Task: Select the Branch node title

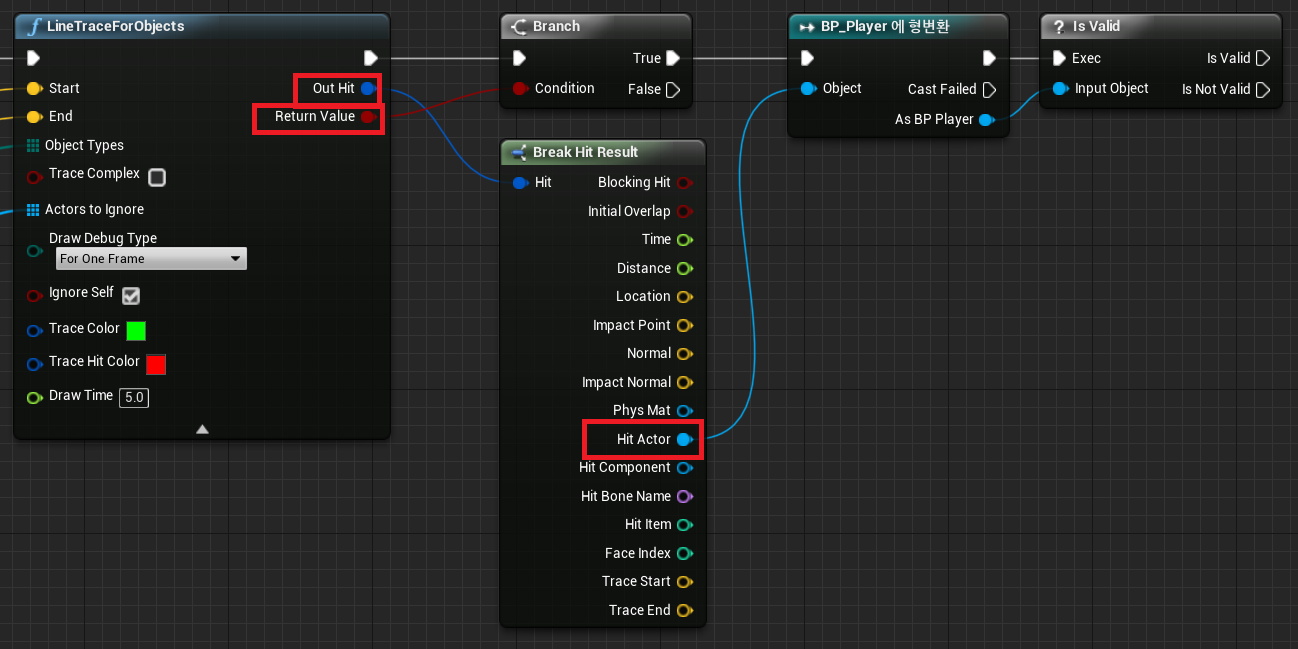Action: 556,26
